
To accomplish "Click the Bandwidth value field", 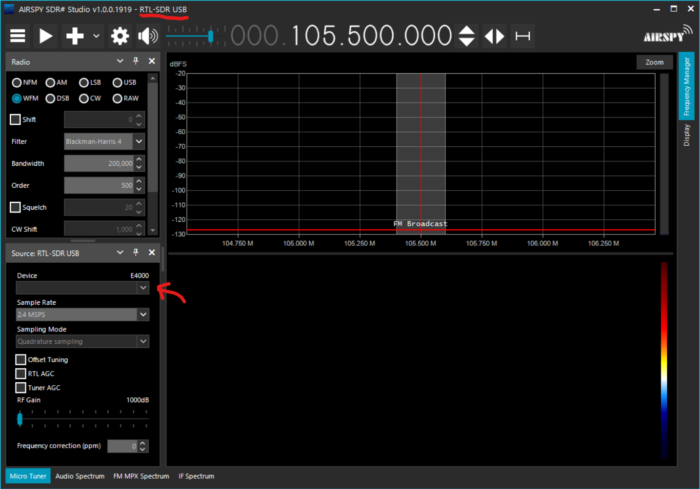I will (x=99, y=163).
